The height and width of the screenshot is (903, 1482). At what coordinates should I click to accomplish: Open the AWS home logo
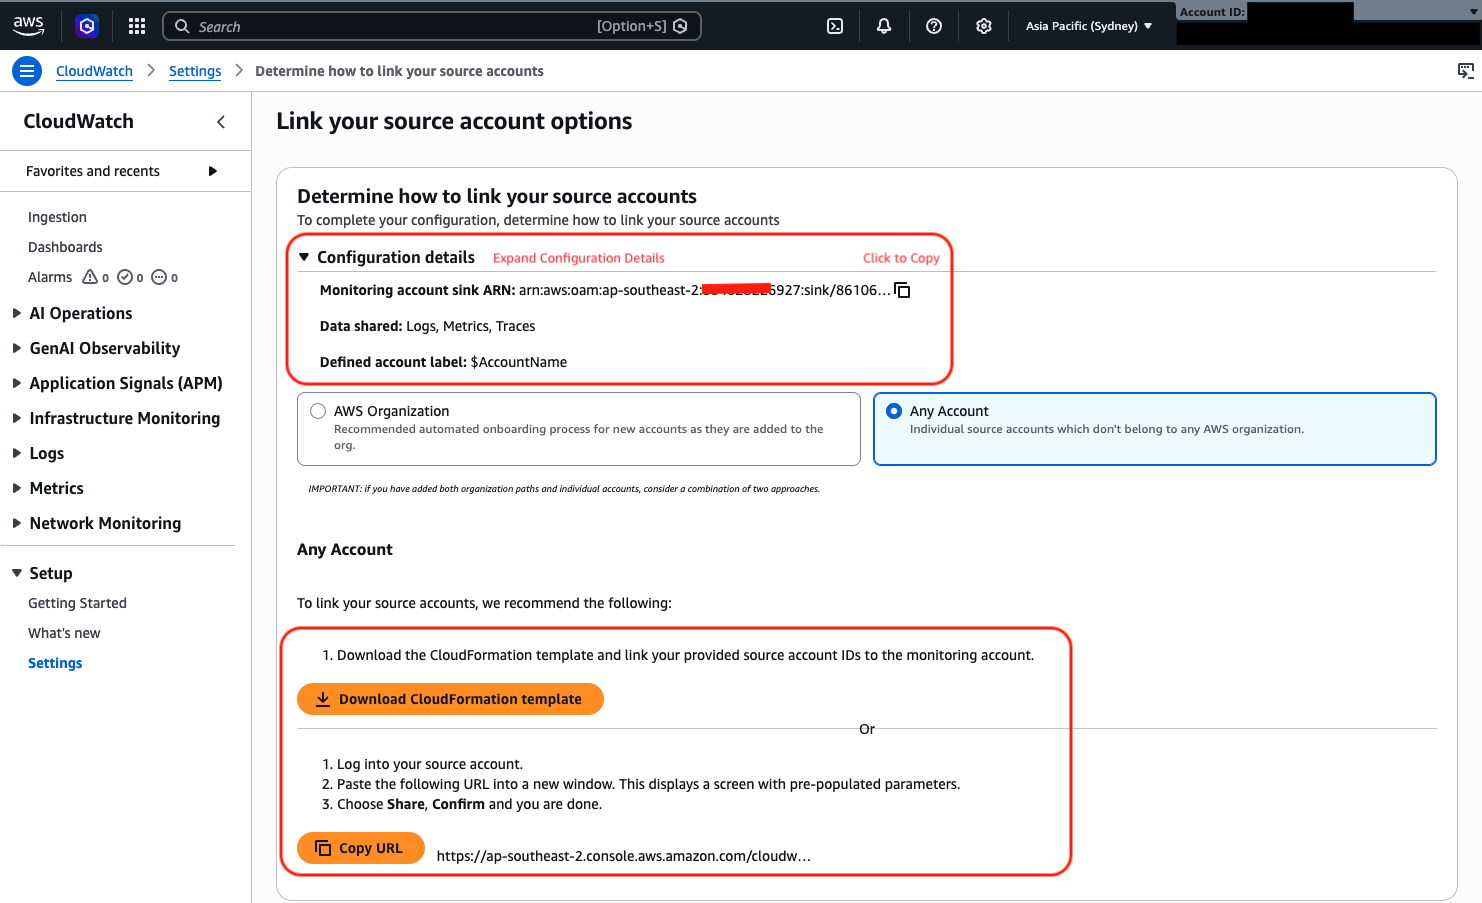pyautogui.click(x=28, y=26)
